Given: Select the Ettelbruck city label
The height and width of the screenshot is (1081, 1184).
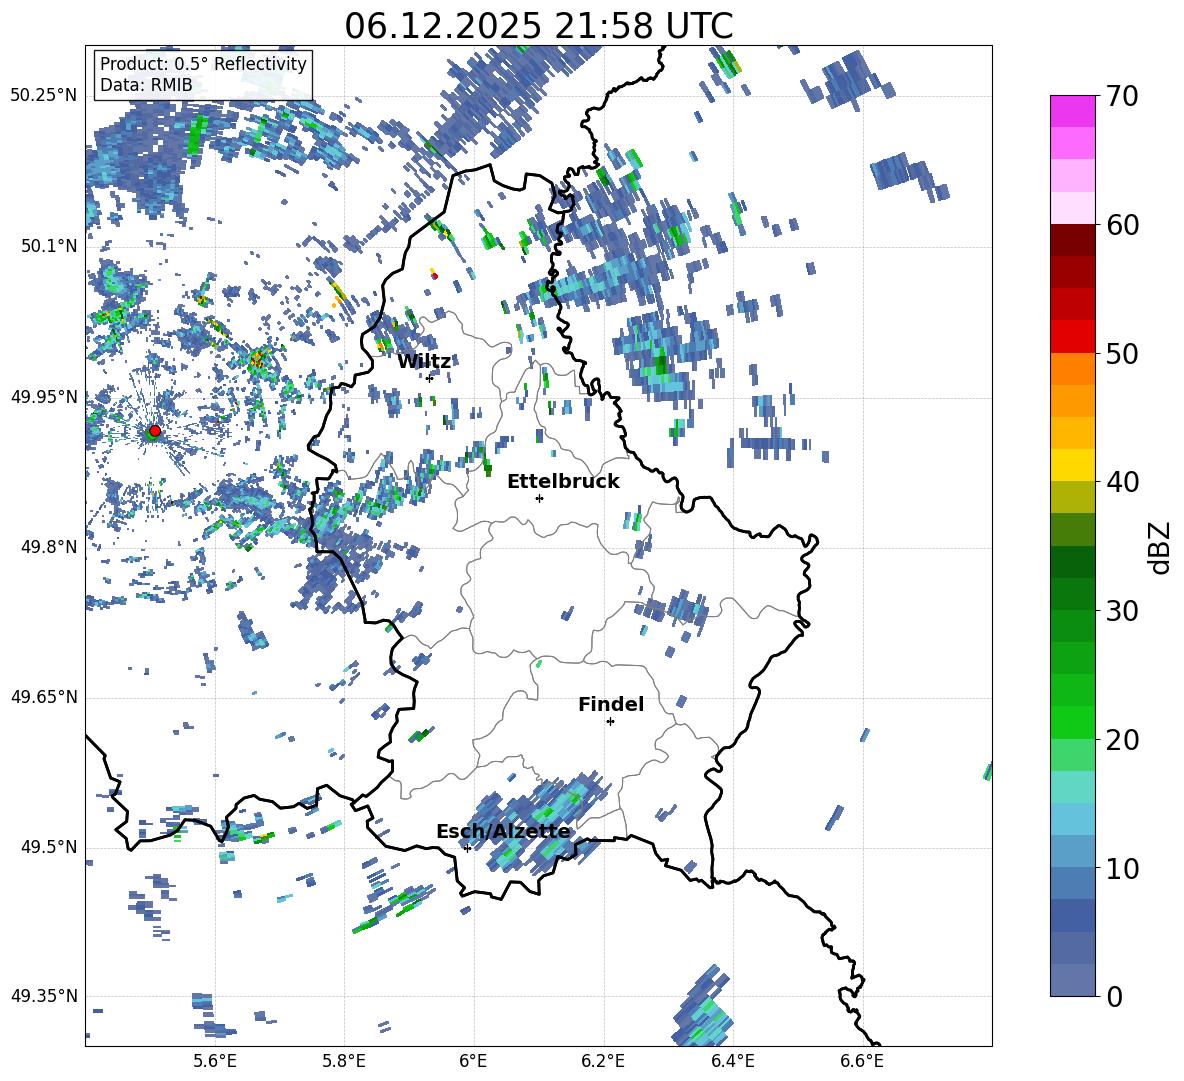Looking at the screenshot, I should [563, 482].
